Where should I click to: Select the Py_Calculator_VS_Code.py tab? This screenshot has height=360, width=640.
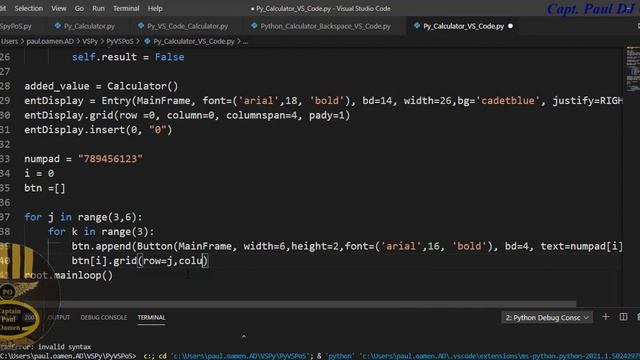click(x=463, y=26)
